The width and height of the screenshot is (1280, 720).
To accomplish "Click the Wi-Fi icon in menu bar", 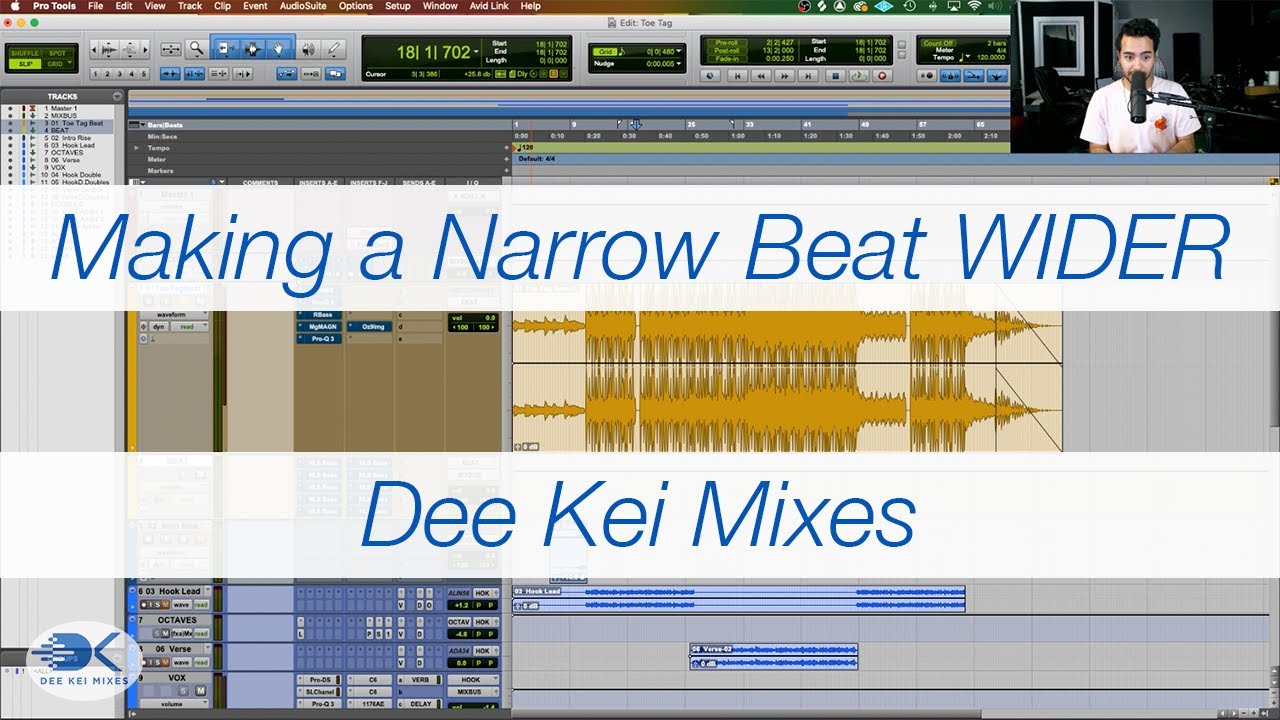I will pos(975,6).
